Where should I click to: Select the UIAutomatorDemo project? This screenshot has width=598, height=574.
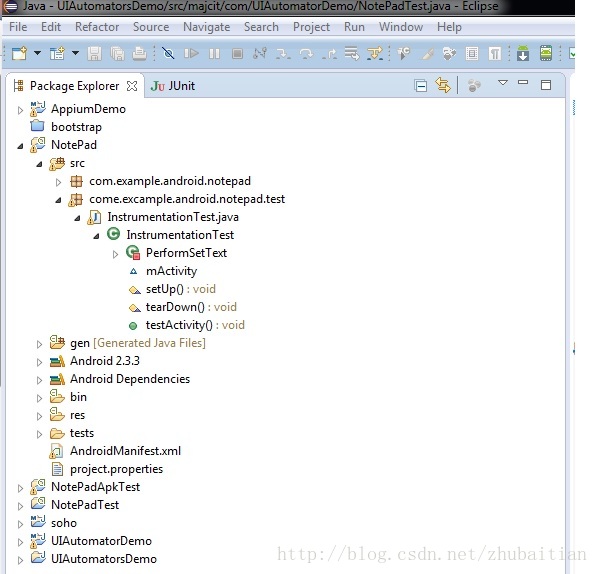101,541
